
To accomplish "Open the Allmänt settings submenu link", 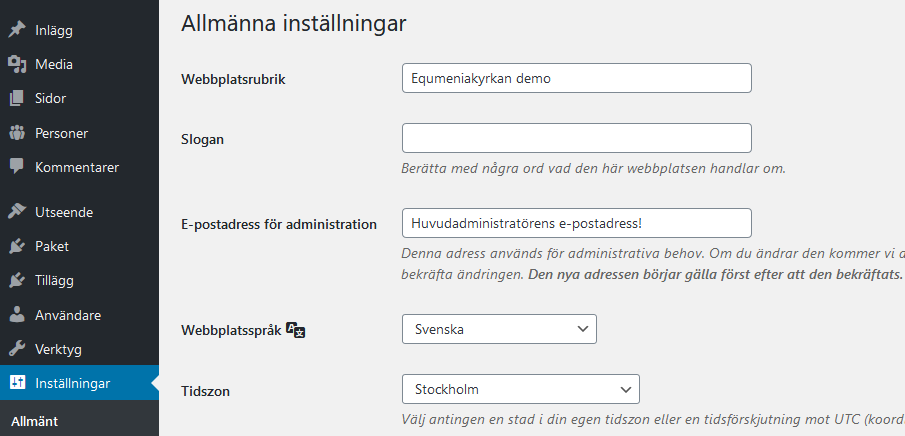I will click(x=35, y=421).
